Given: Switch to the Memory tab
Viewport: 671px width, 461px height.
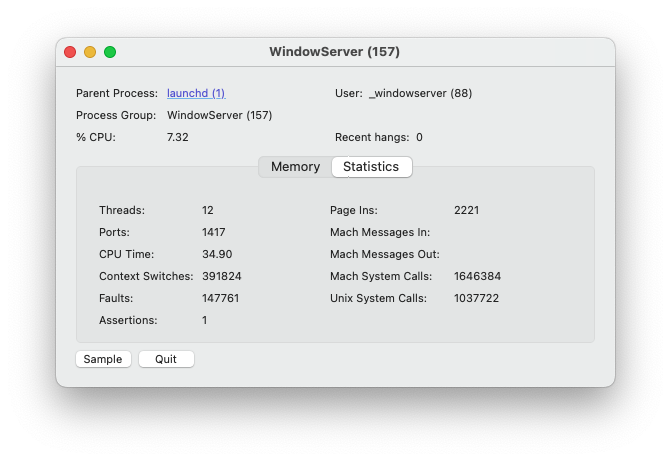Looking at the screenshot, I should click(x=295, y=167).
